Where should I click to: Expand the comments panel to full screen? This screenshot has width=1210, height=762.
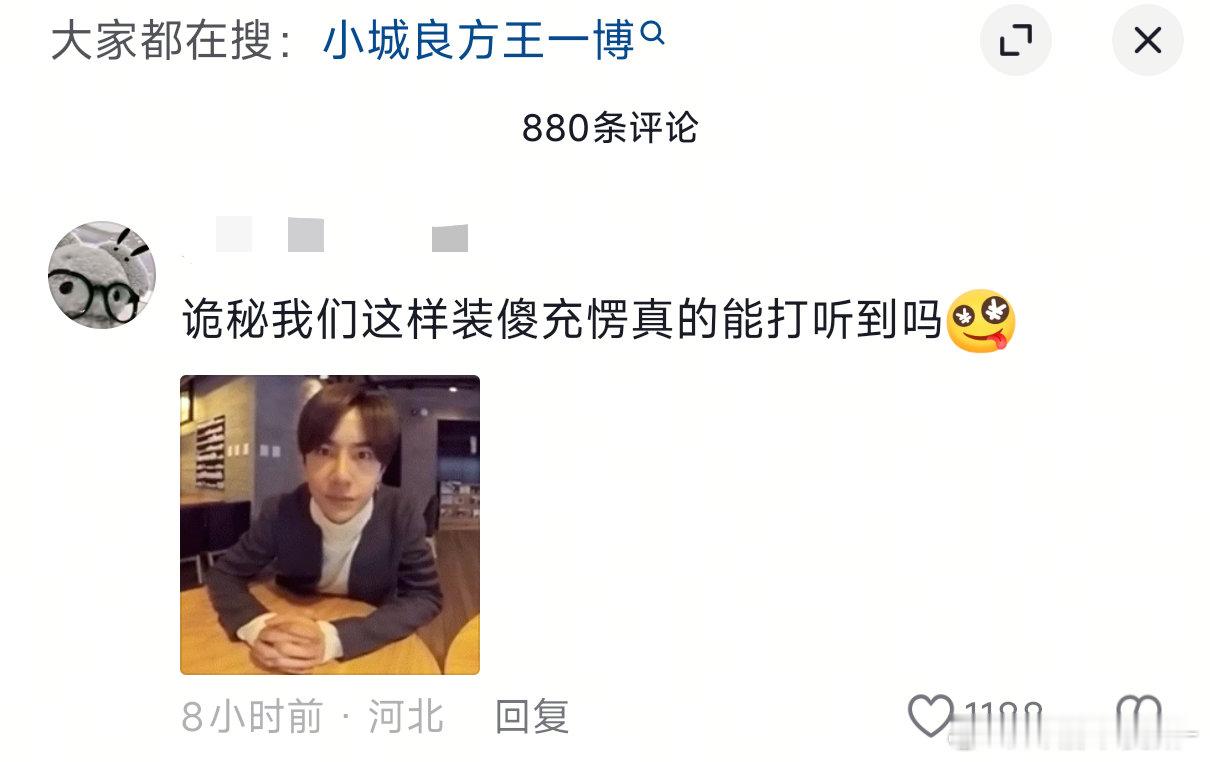(x=1016, y=40)
